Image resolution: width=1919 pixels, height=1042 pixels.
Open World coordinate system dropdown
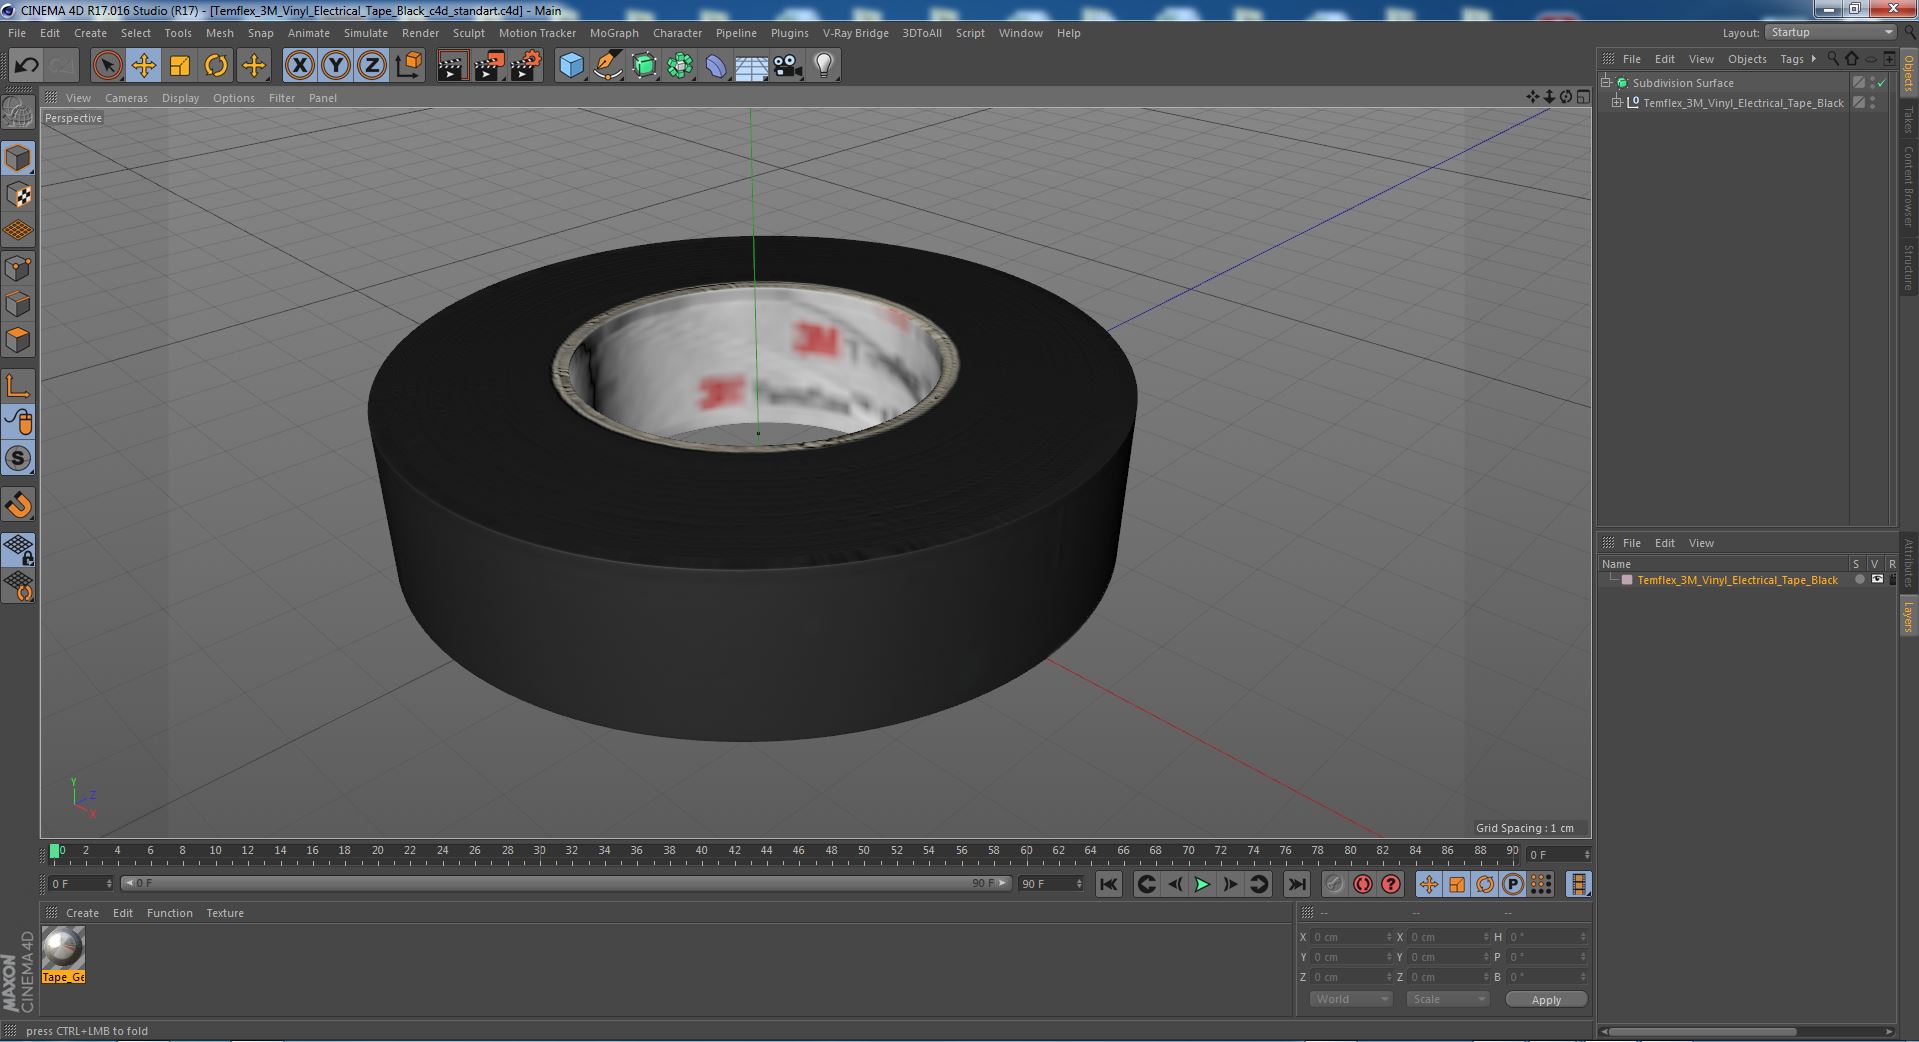[x=1350, y=999]
